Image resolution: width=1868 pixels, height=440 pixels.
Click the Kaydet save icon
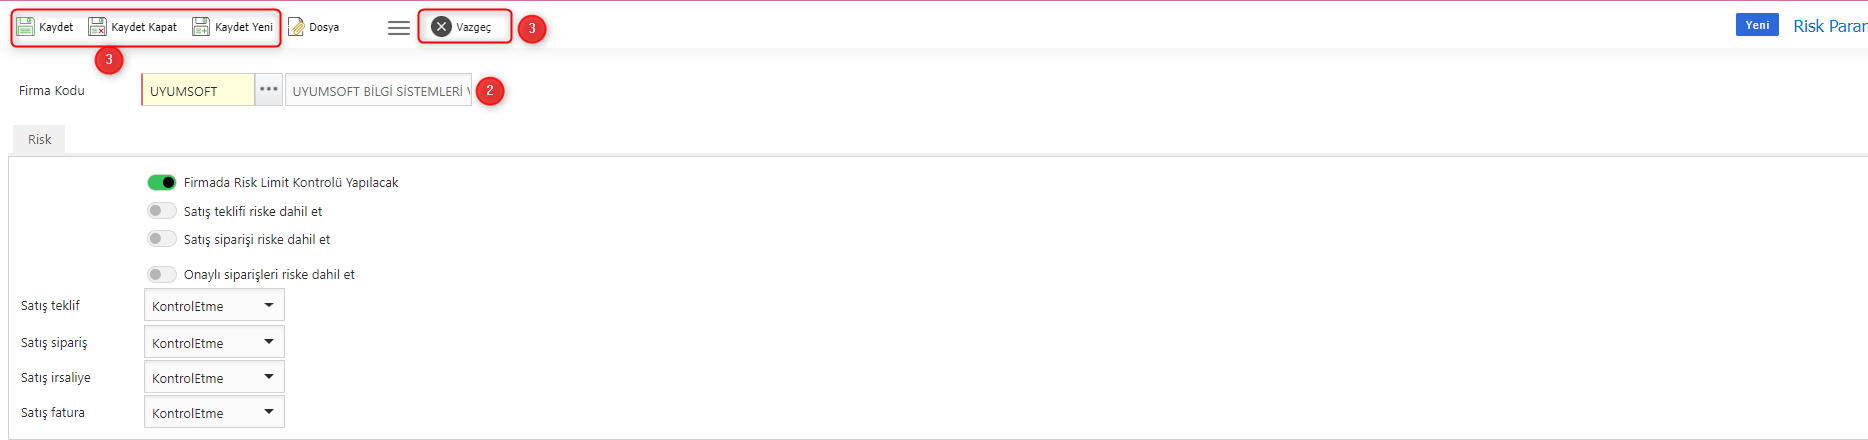pyautogui.click(x=25, y=27)
